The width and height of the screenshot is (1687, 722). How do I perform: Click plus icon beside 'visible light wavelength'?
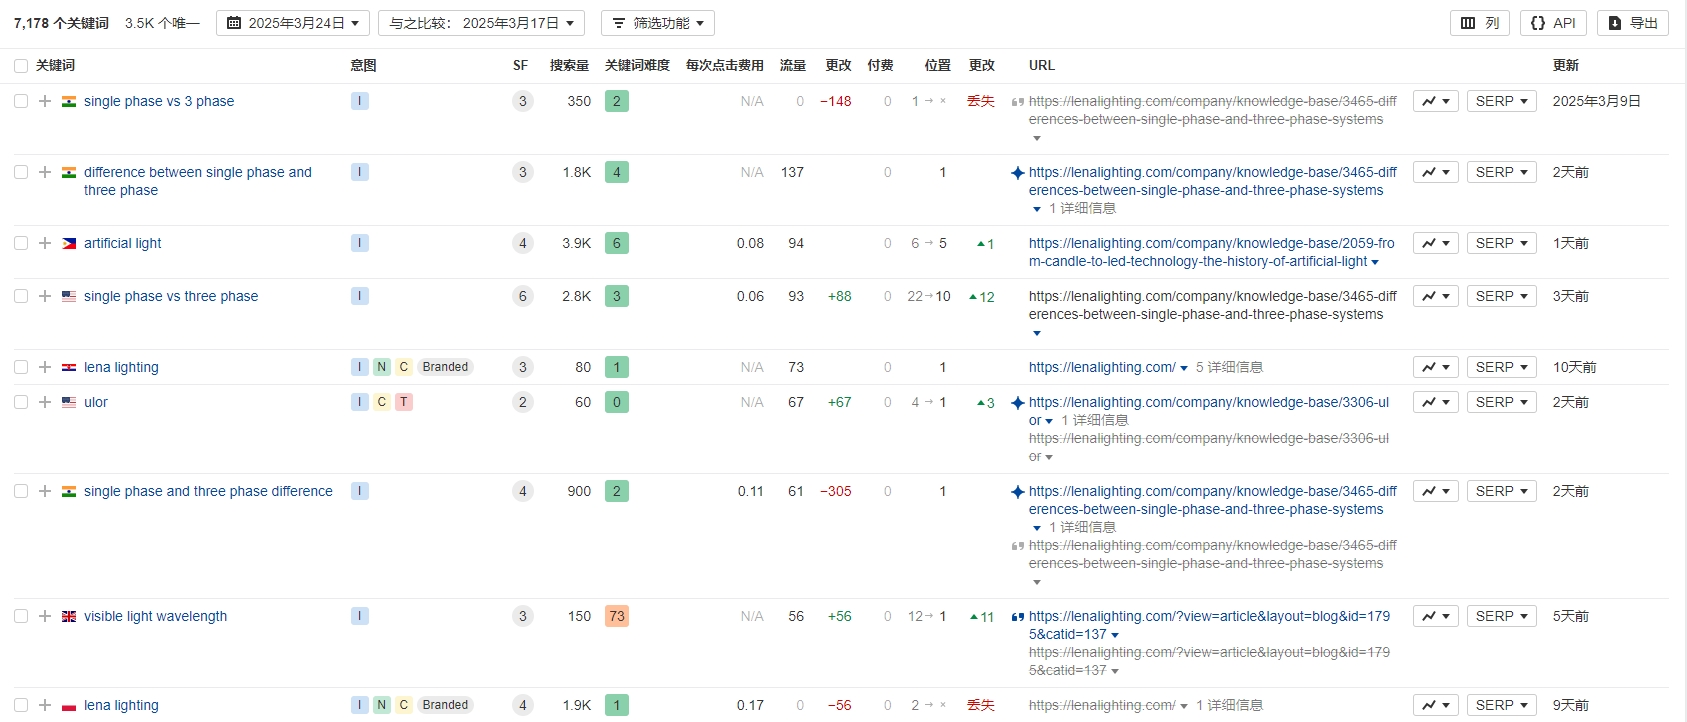45,616
